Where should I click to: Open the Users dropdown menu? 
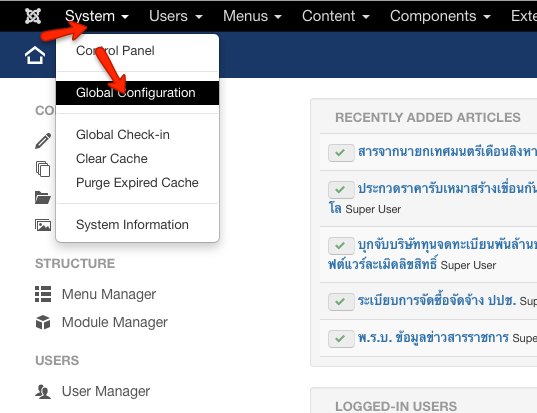pos(176,16)
